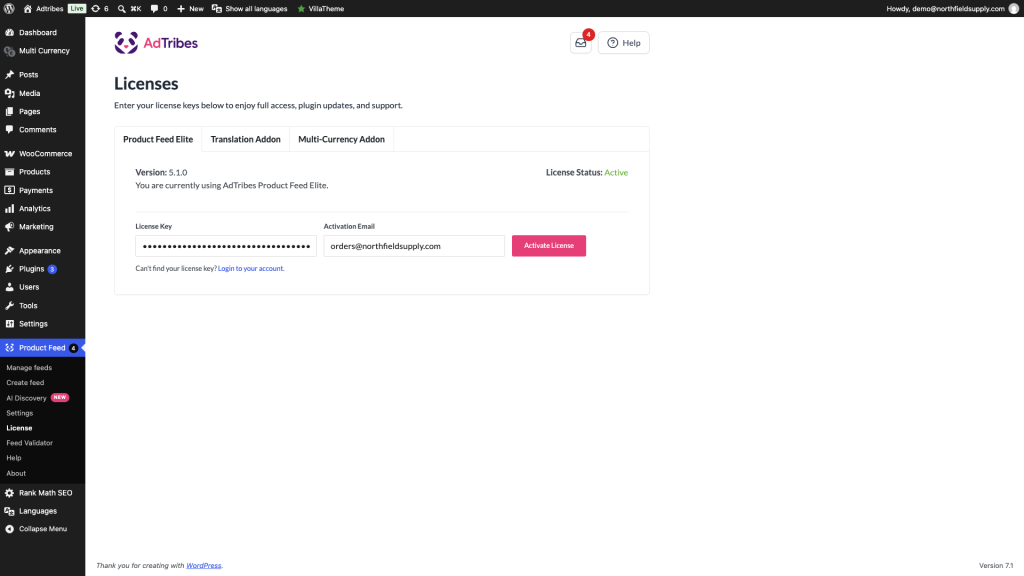Open Product Feed sidebar menu
This screenshot has width=1024, height=576.
[x=42, y=348]
